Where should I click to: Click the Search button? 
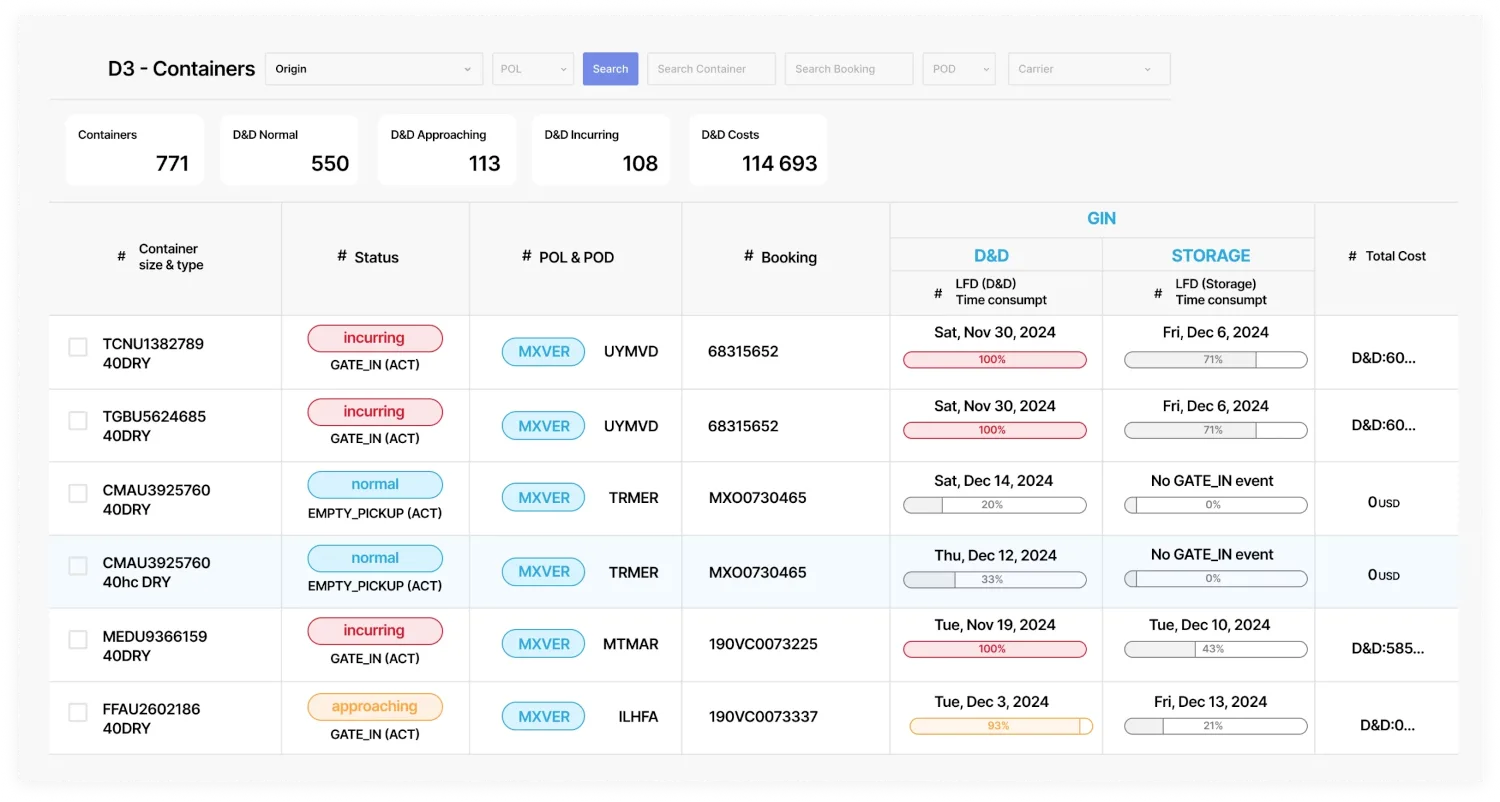(610, 69)
